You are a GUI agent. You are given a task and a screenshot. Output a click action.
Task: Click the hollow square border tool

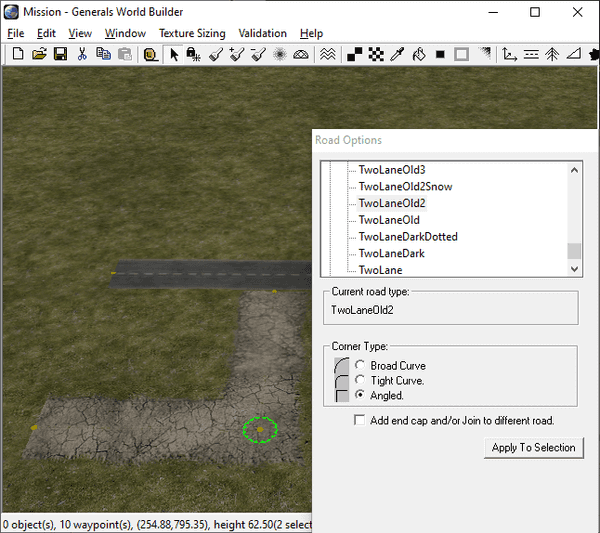tap(461, 54)
